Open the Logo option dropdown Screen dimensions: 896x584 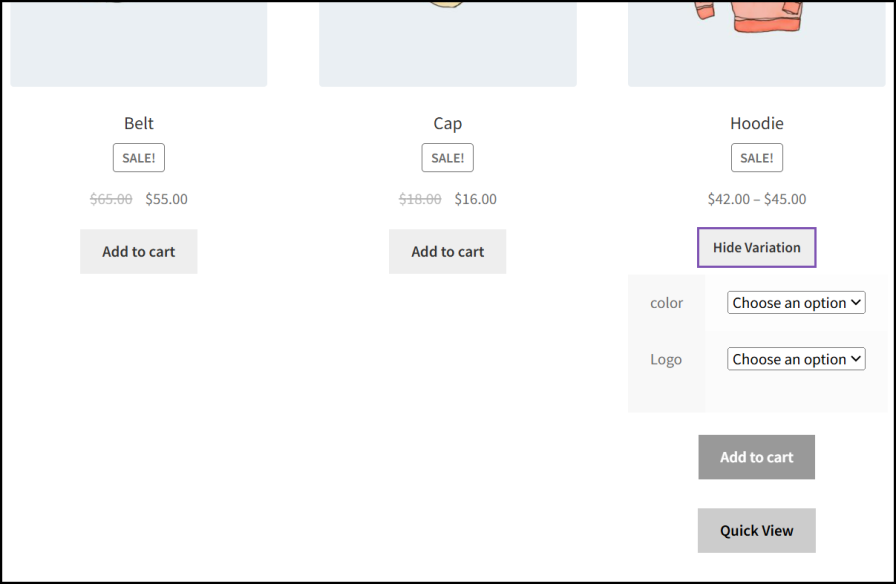tap(797, 359)
